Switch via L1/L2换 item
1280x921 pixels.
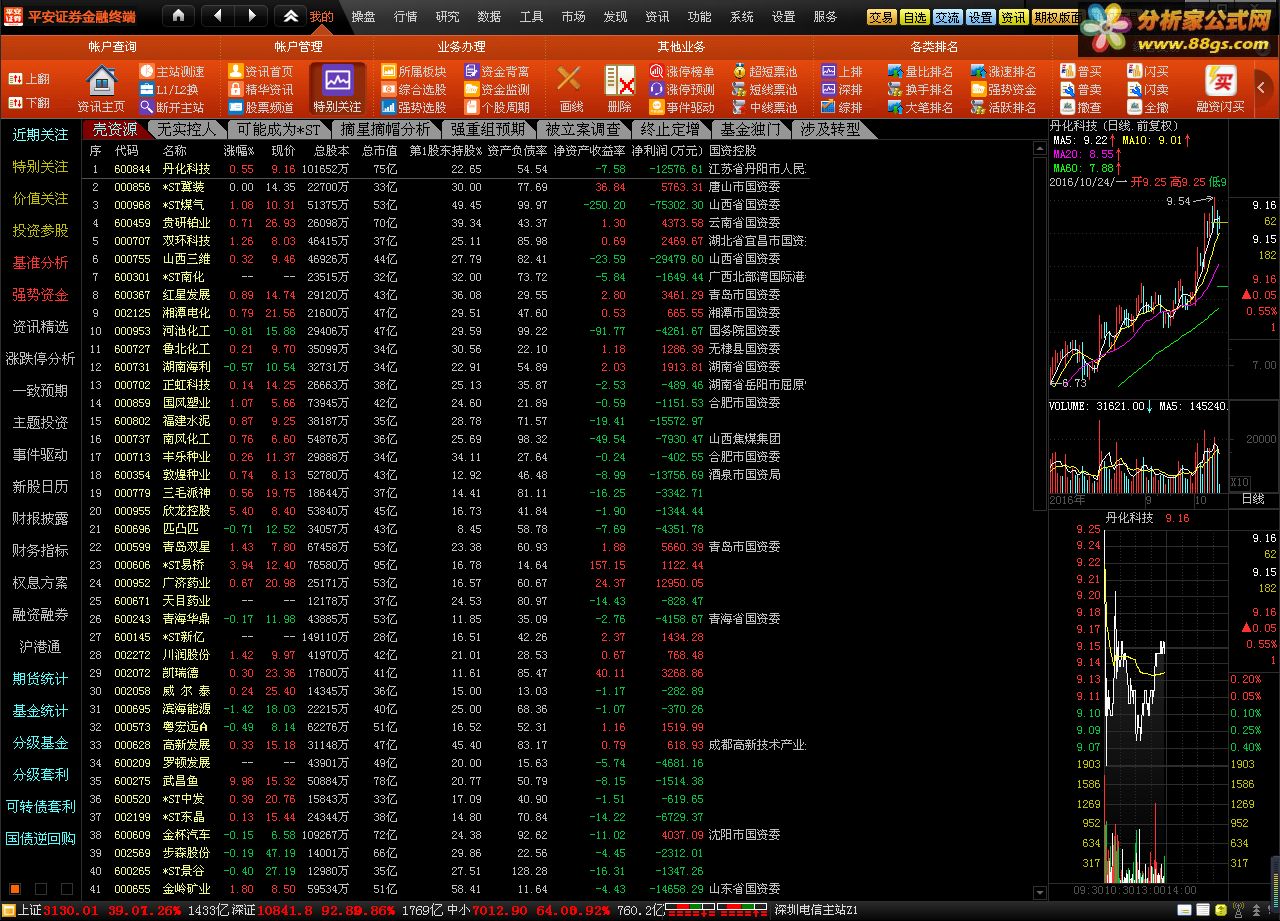[168, 90]
